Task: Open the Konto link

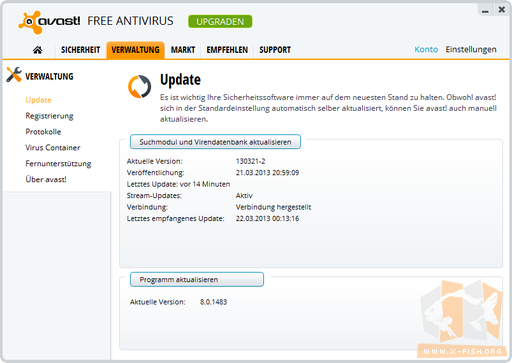Action: point(426,49)
